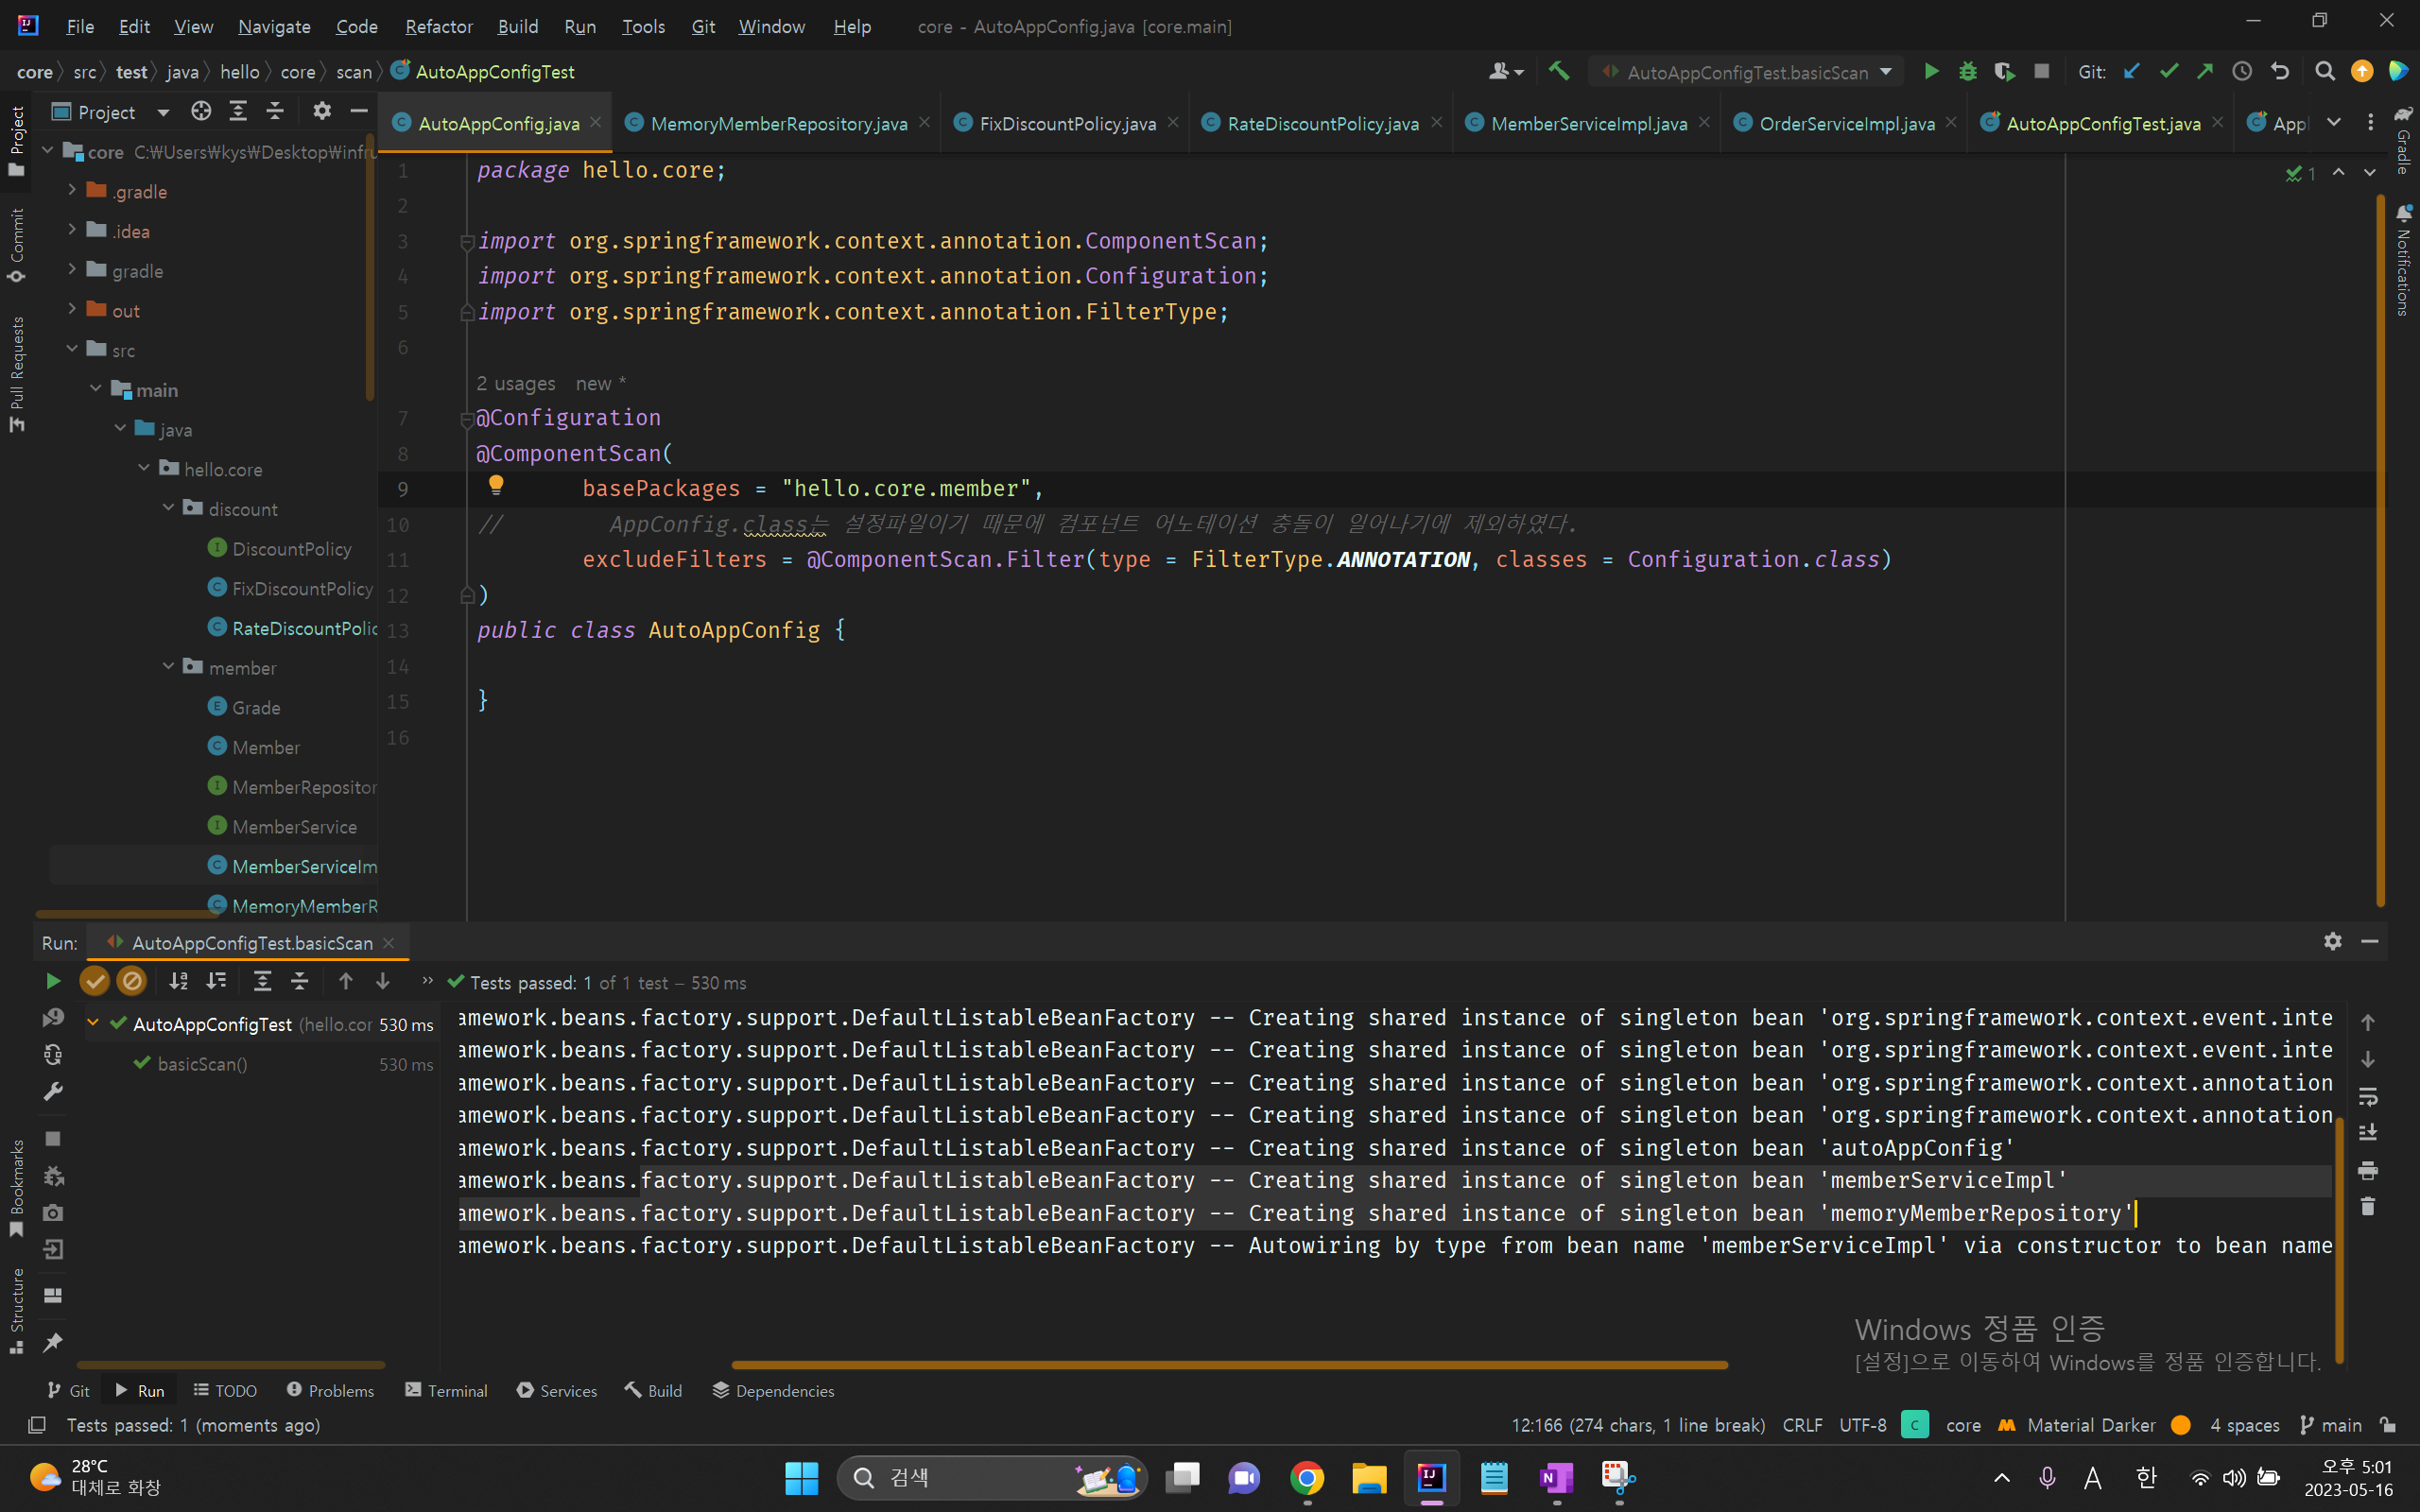Switch to the MemberServiceImpl.java tab
2420x1512 pixels.
pyautogui.click(x=1588, y=123)
